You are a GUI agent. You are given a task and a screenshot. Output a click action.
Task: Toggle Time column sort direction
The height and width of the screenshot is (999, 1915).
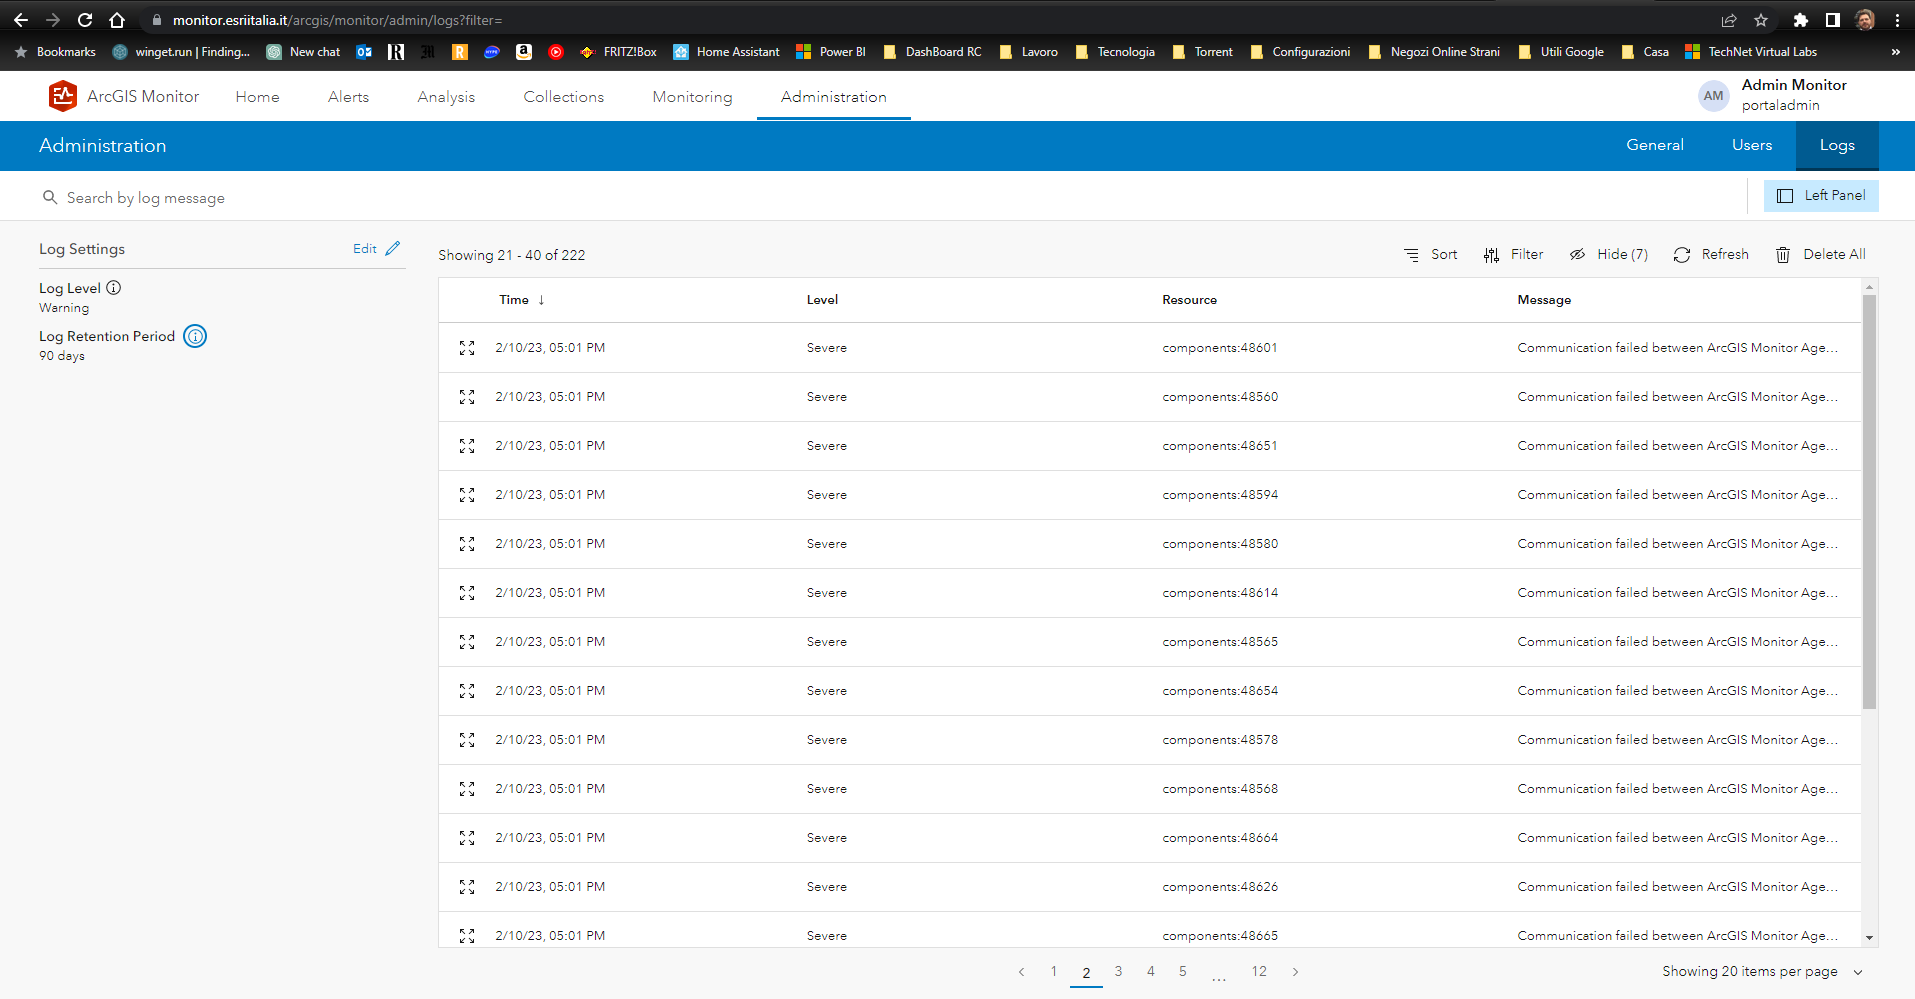[540, 299]
